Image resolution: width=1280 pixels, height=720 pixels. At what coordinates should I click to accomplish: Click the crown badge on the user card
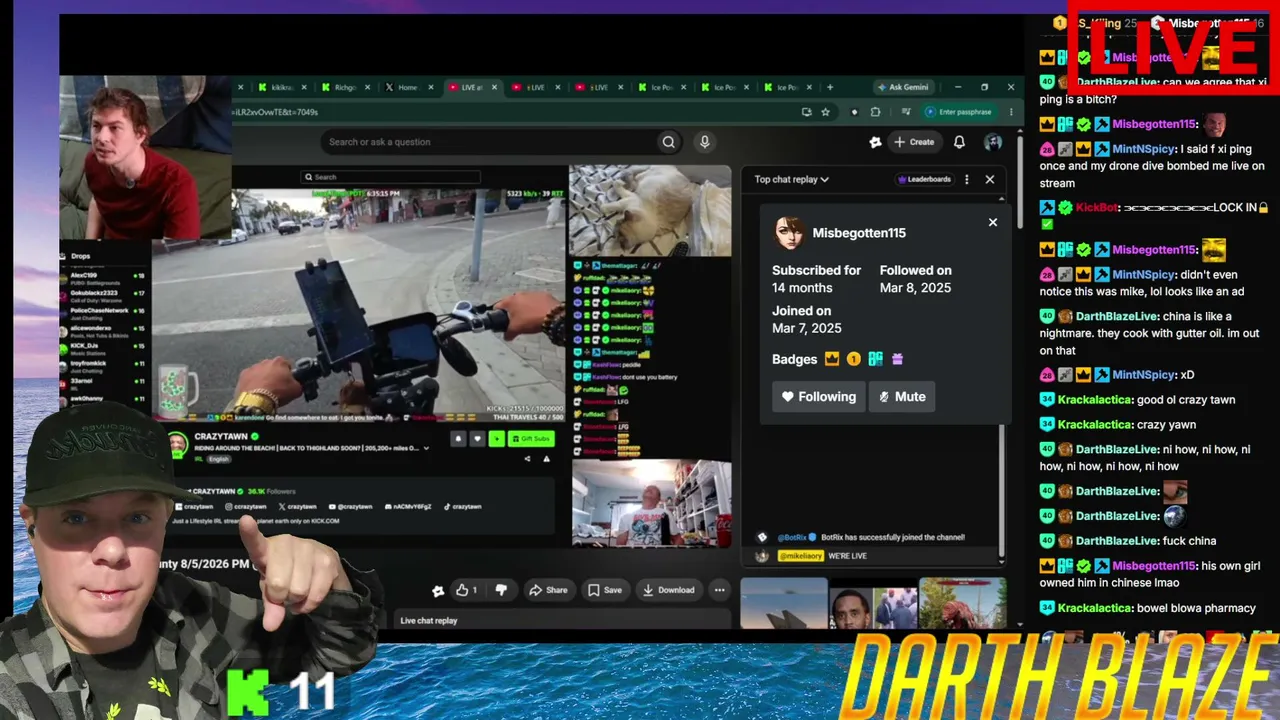(x=832, y=359)
